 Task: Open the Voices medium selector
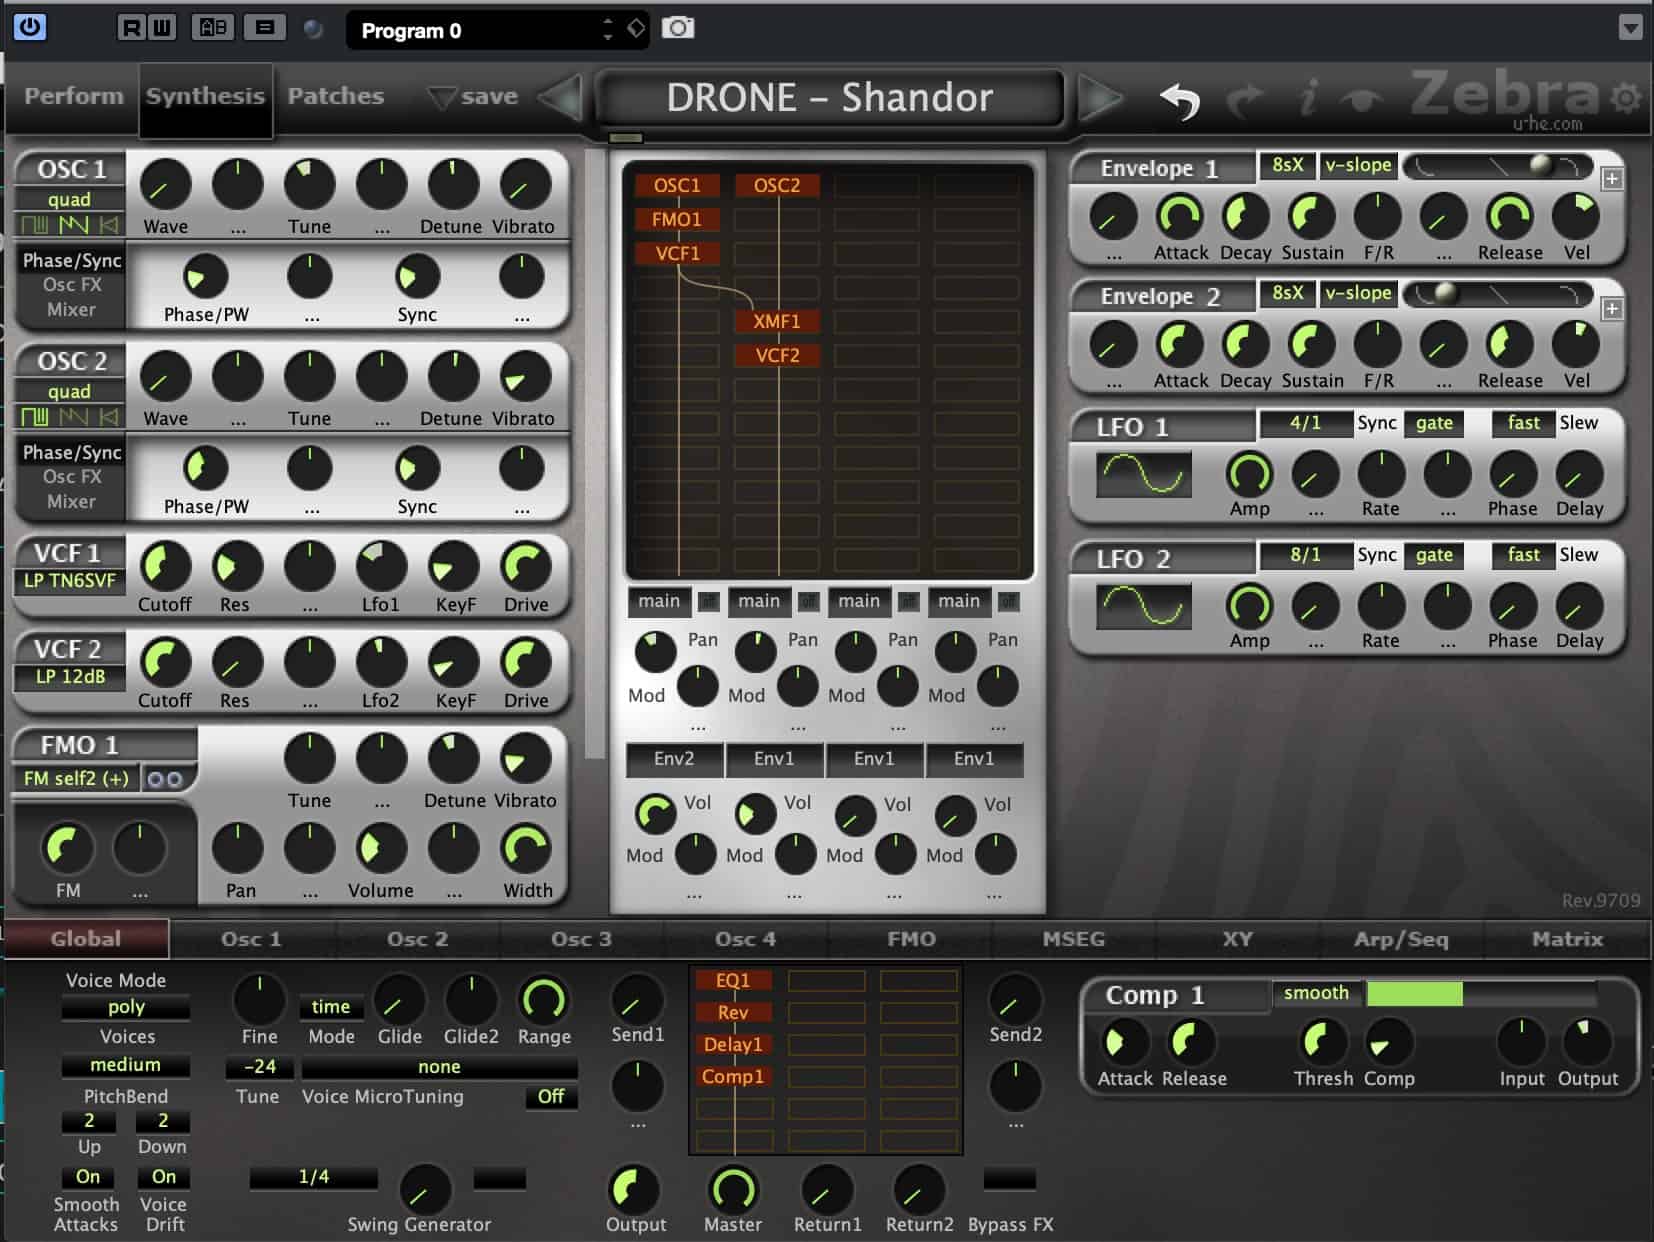(126, 1065)
